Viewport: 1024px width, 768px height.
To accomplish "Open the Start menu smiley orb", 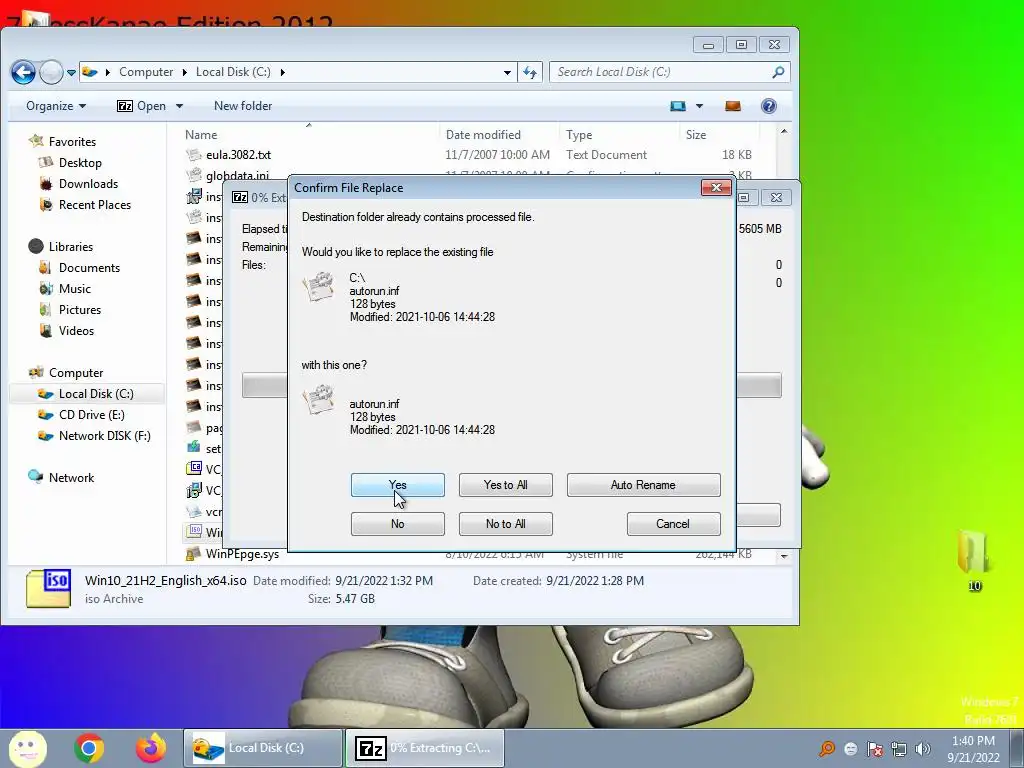I will point(27,748).
